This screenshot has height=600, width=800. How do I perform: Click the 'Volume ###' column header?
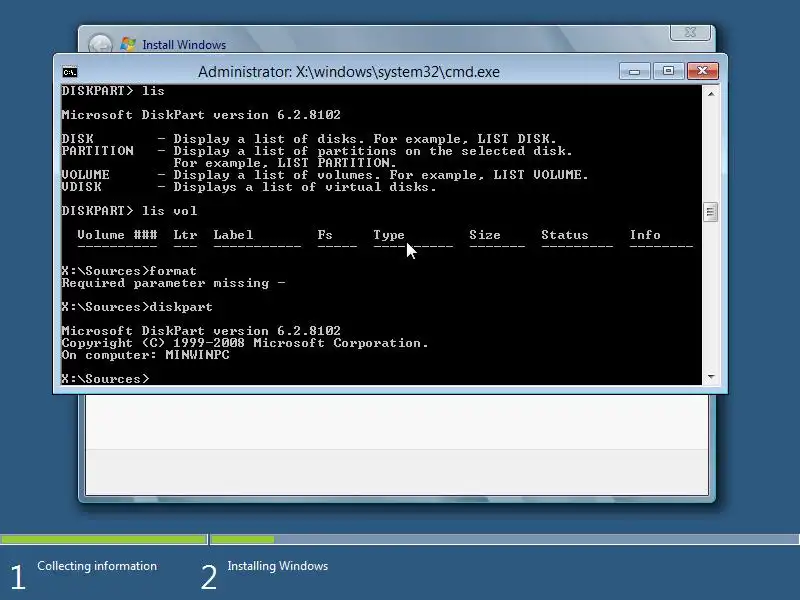pos(117,235)
